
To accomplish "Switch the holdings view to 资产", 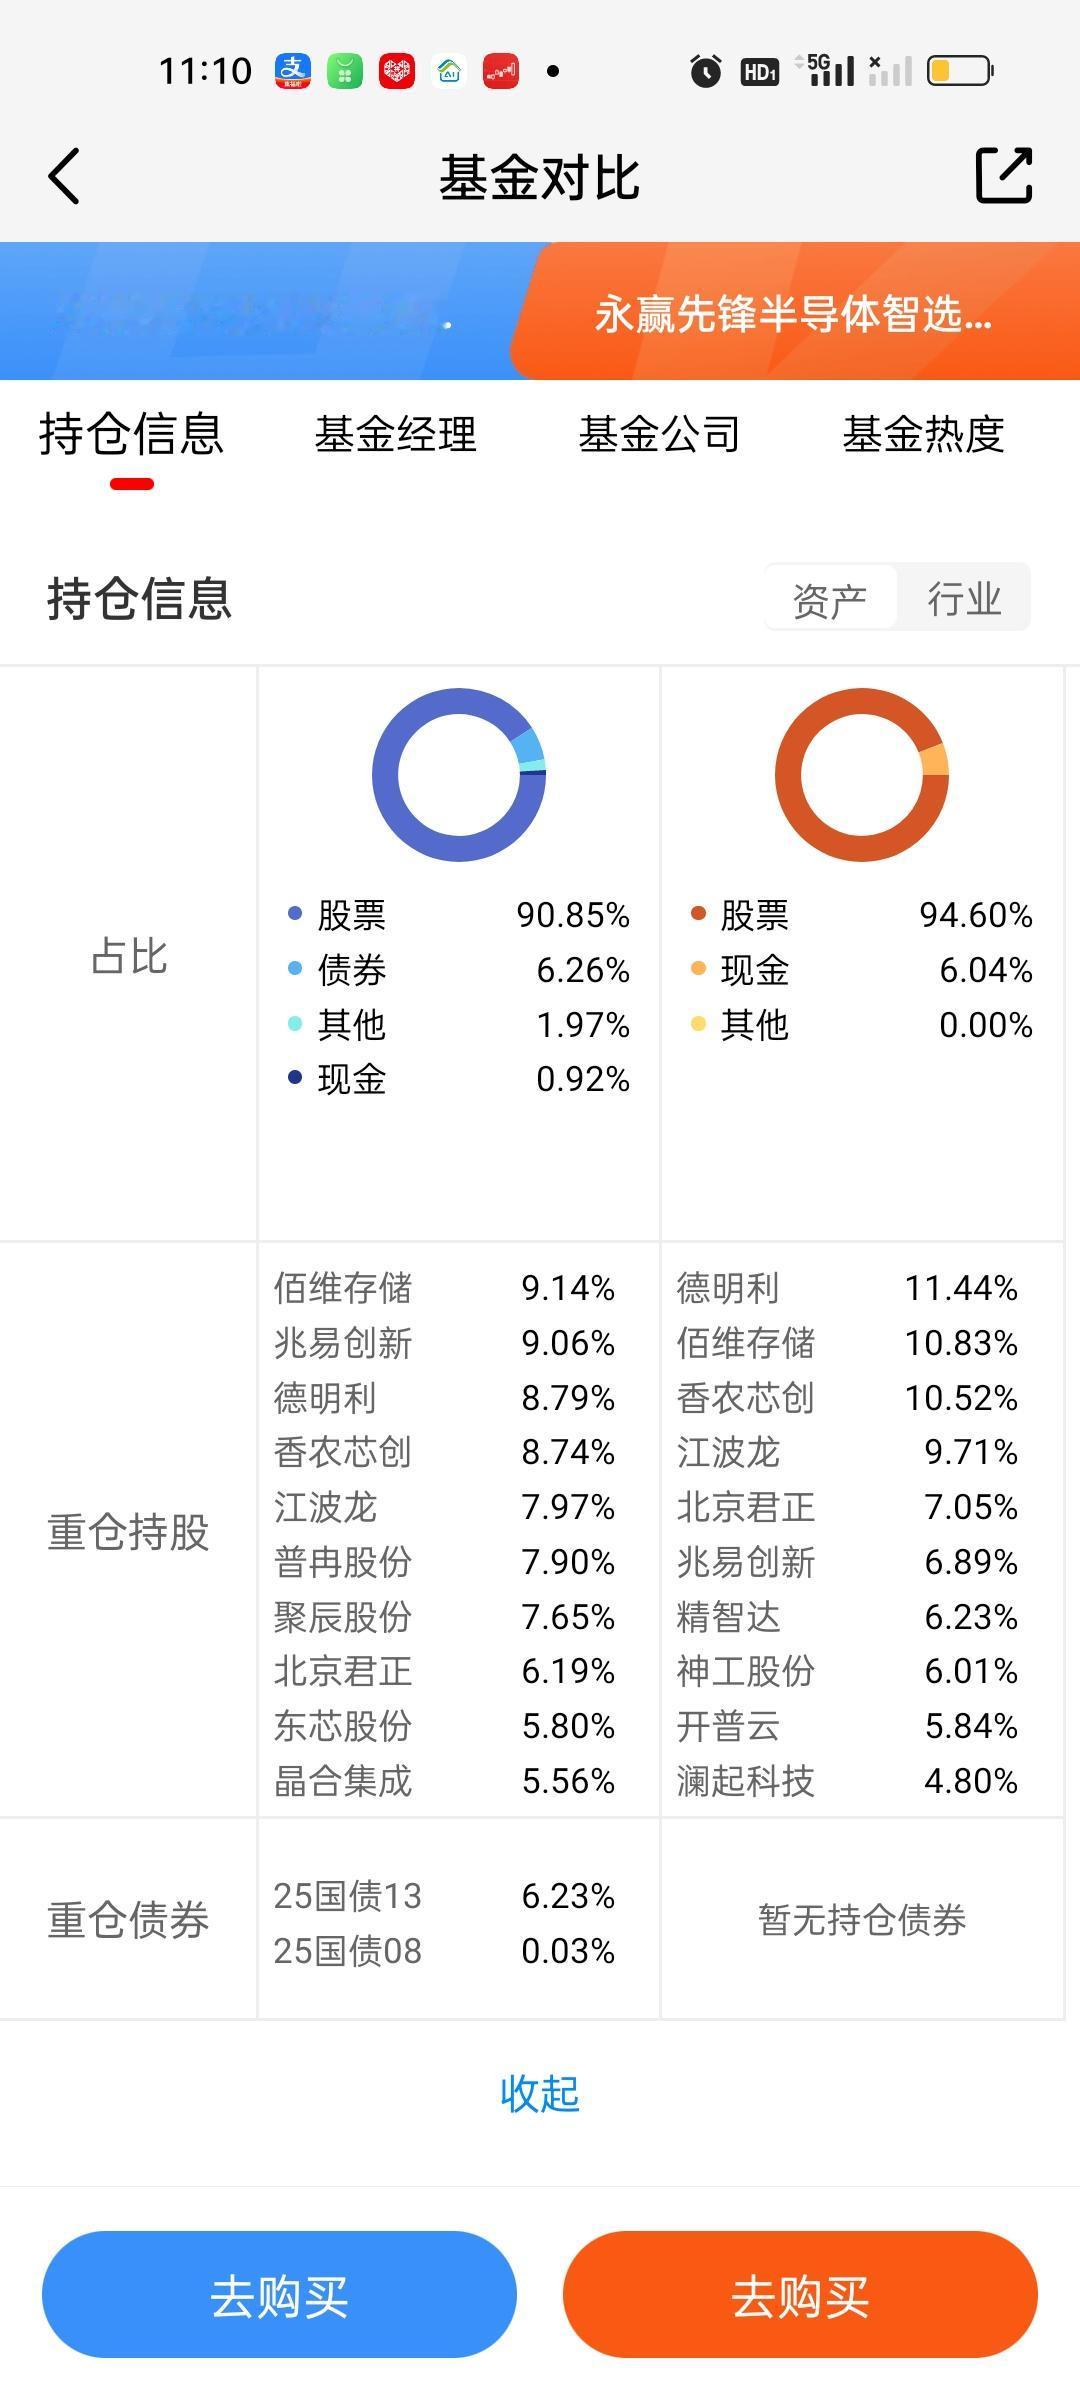I will (829, 599).
